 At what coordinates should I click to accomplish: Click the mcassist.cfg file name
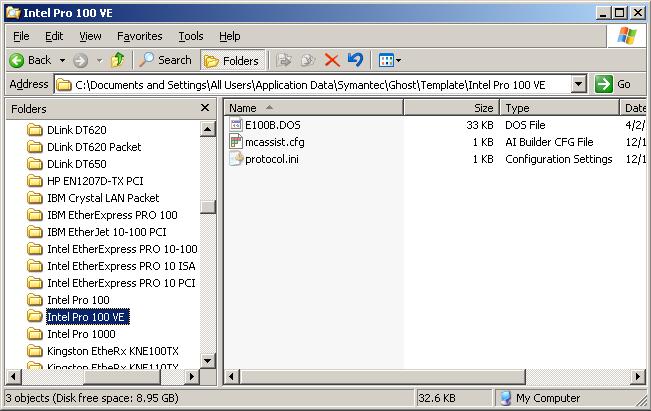pyautogui.click(x=275, y=142)
